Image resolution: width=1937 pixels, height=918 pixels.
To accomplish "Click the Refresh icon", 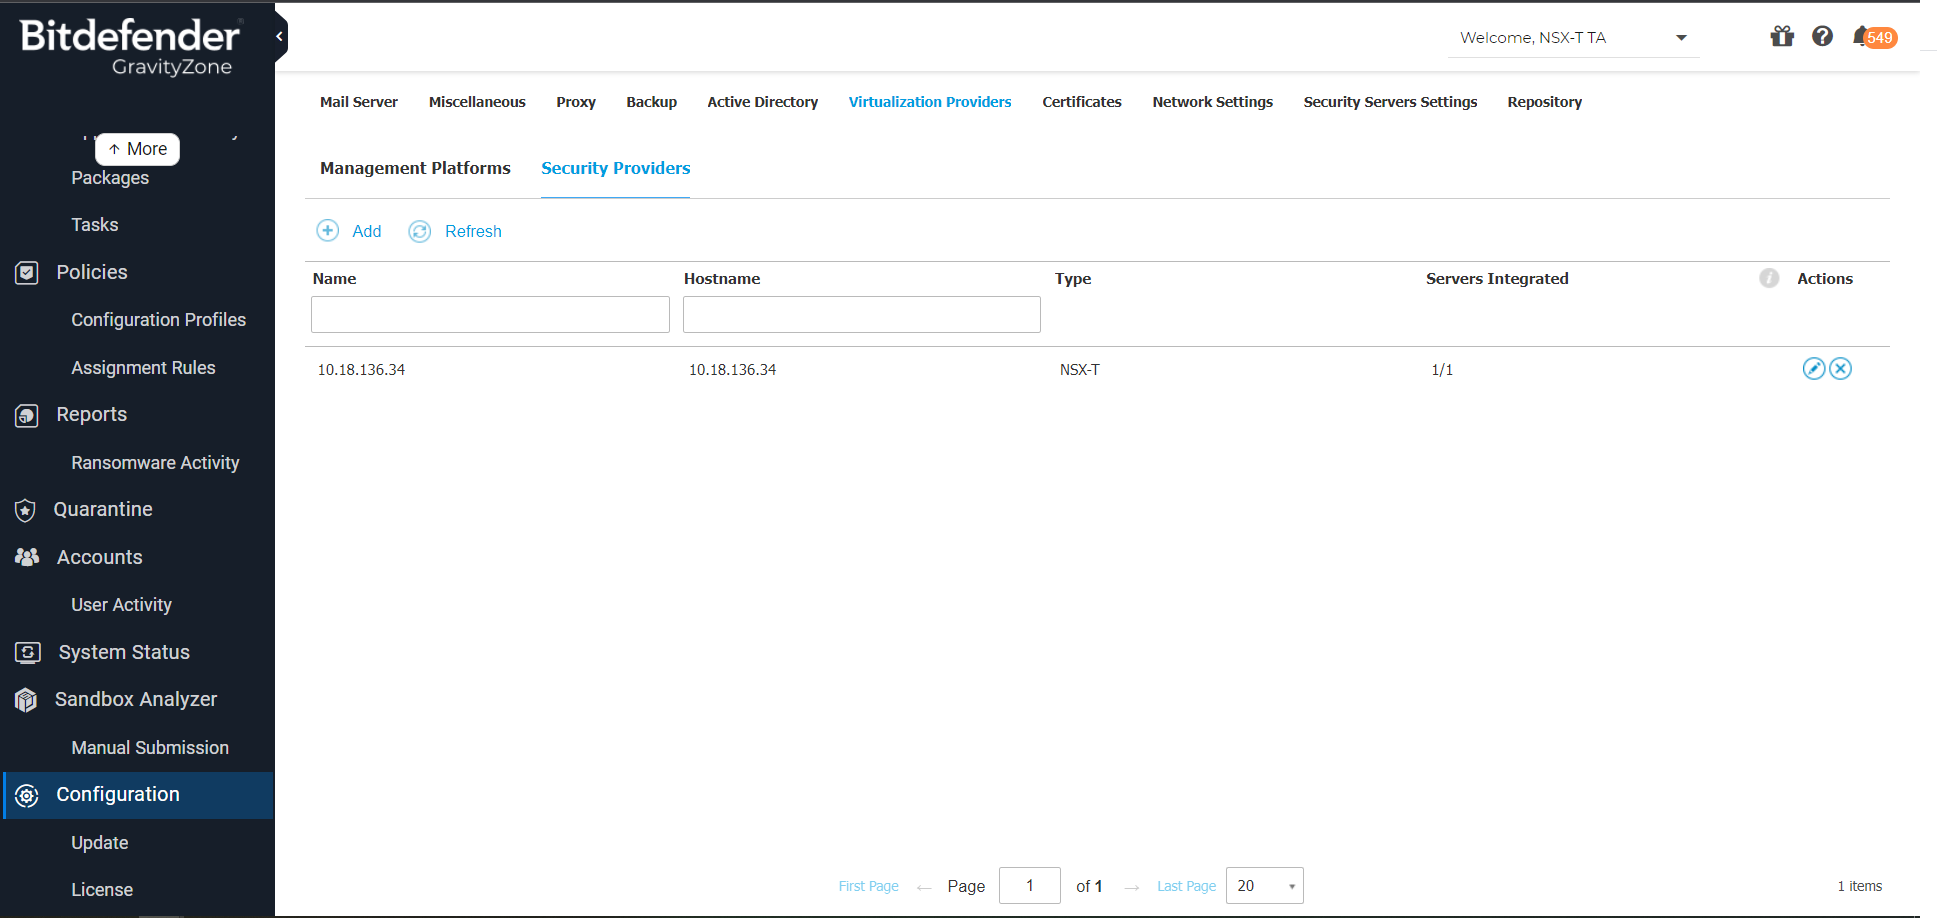I will pyautogui.click(x=420, y=231).
